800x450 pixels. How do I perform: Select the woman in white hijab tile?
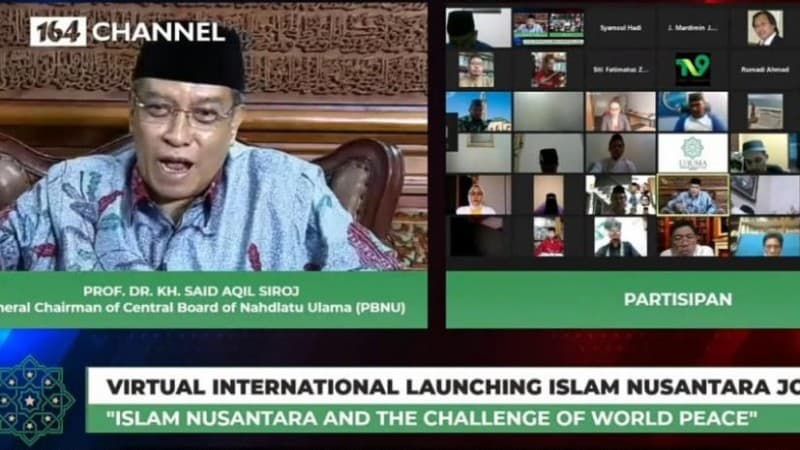point(478,195)
